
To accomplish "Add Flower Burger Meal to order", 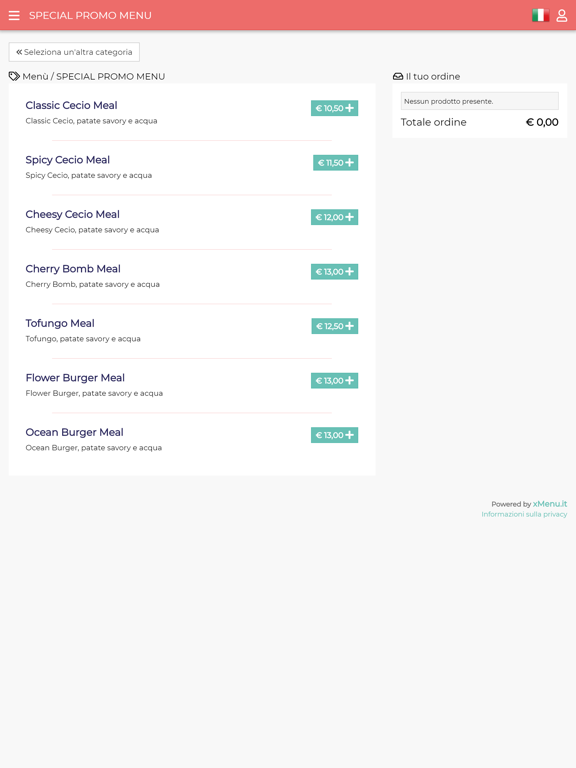I will click(335, 380).
